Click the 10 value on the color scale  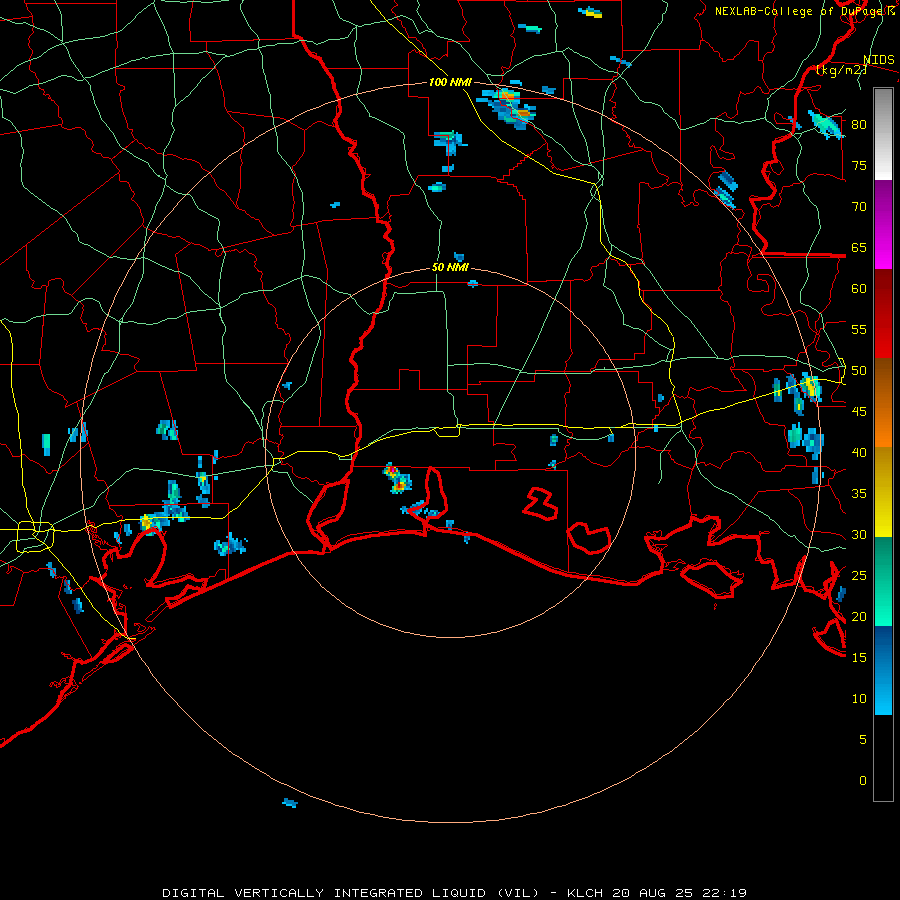[859, 699]
